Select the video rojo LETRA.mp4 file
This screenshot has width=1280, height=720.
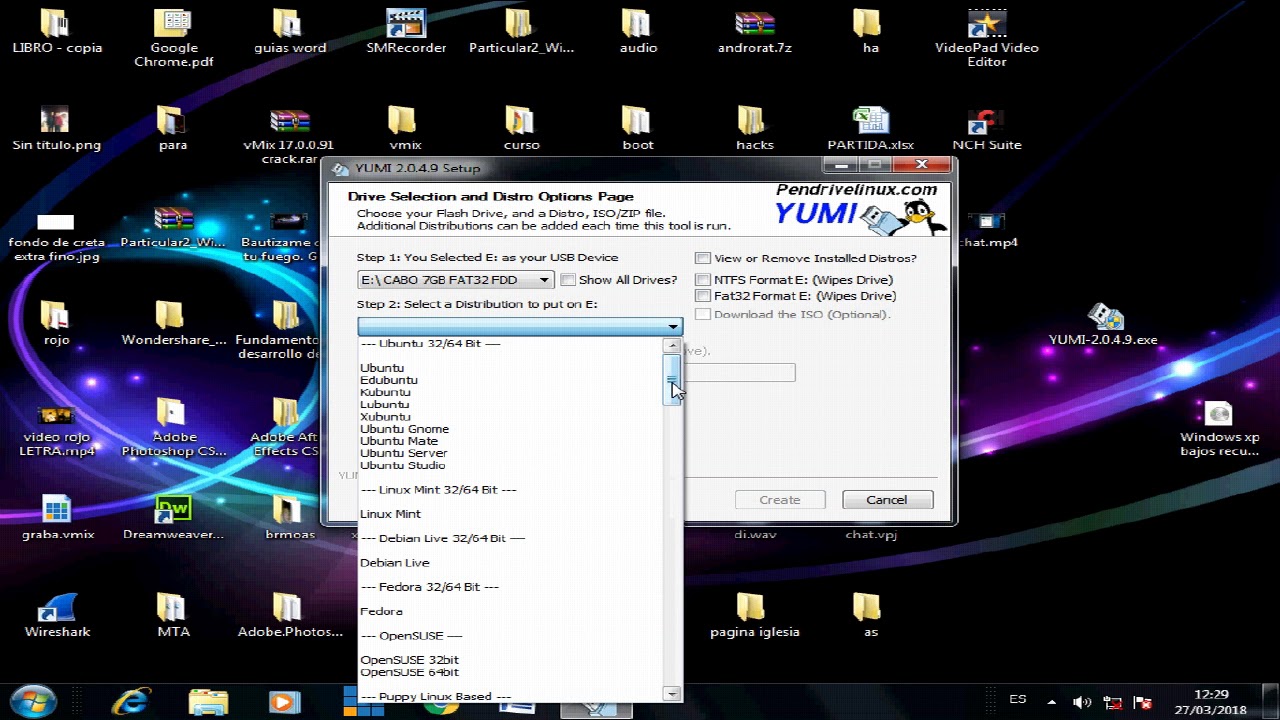click(x=57, y=428)
